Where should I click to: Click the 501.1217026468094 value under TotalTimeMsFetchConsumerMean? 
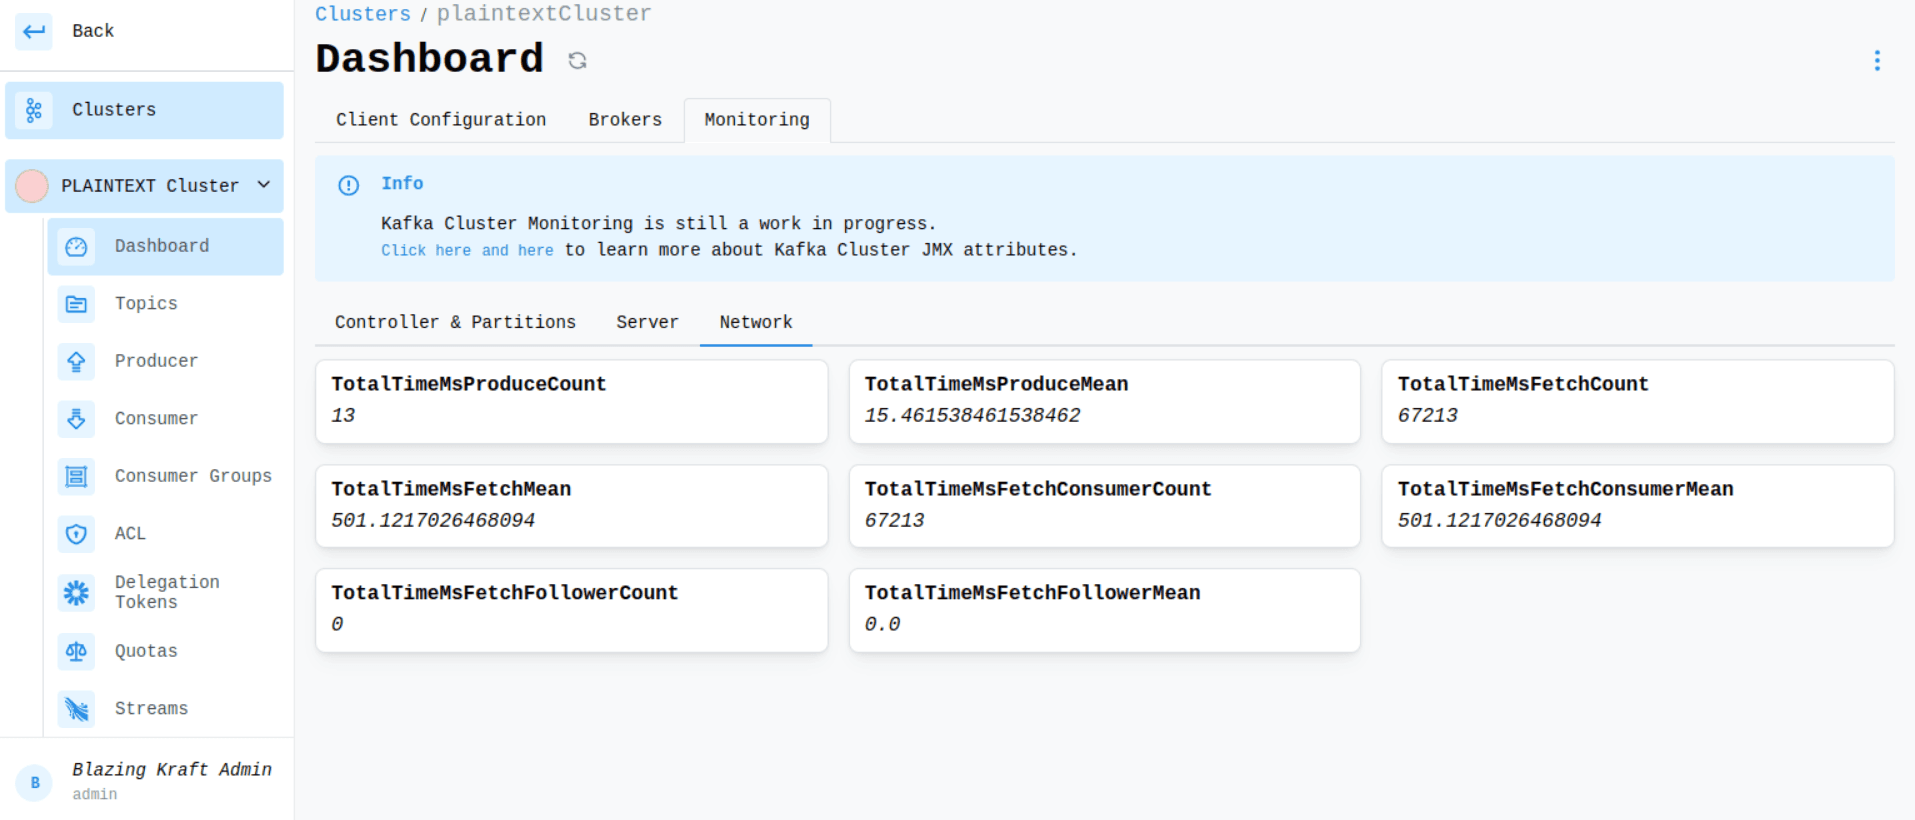1500,520
